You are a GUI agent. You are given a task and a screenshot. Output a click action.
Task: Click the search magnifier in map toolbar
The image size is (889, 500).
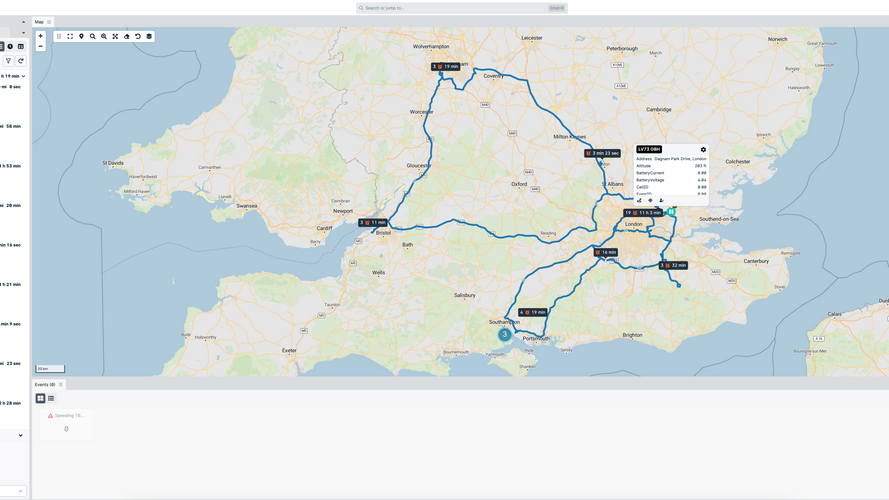click(92, 36)
